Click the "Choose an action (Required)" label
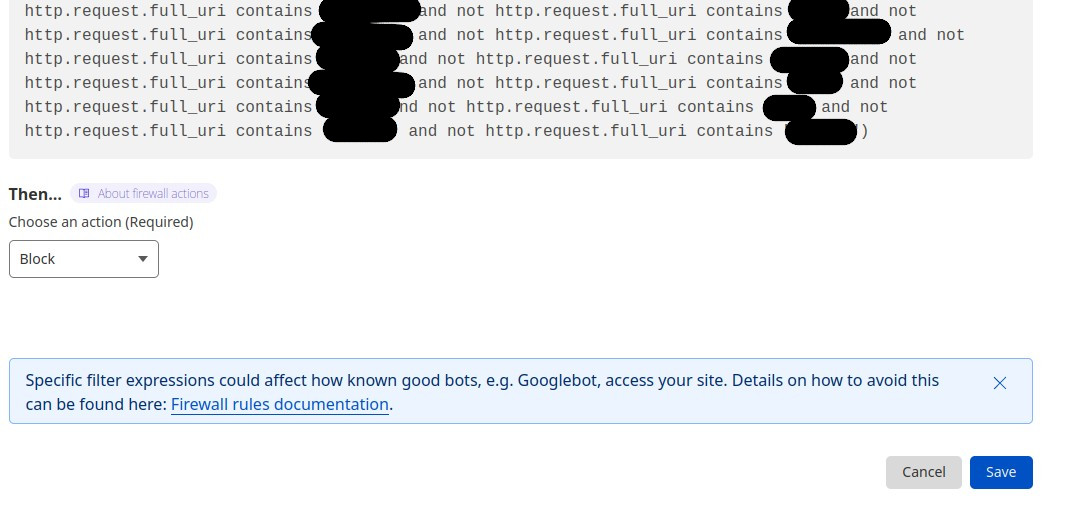The image size is (1066, 516). pos(101,222)
